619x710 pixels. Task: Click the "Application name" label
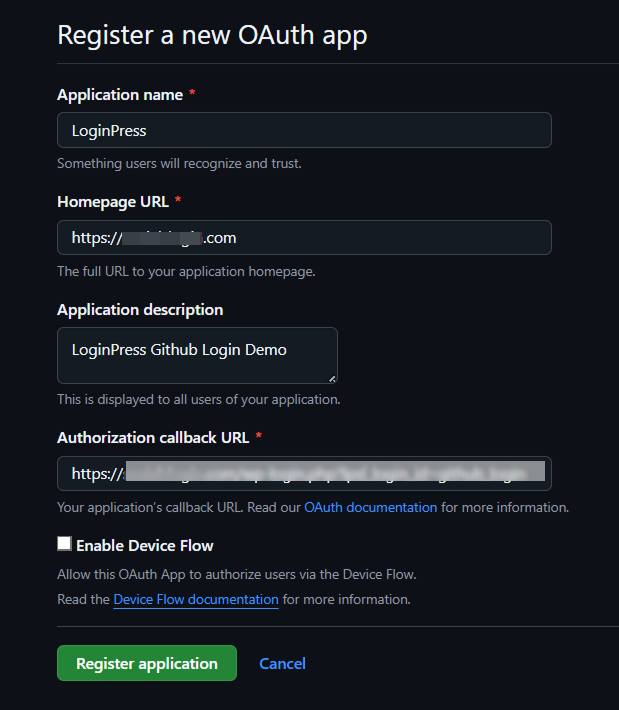120,95
